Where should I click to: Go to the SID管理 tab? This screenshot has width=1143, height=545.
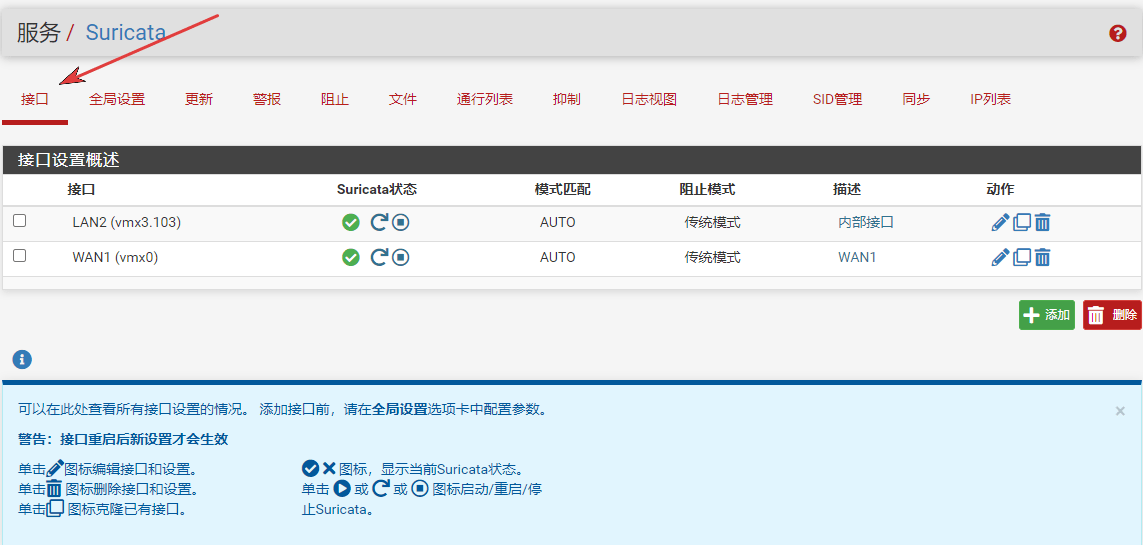[837, 99]
